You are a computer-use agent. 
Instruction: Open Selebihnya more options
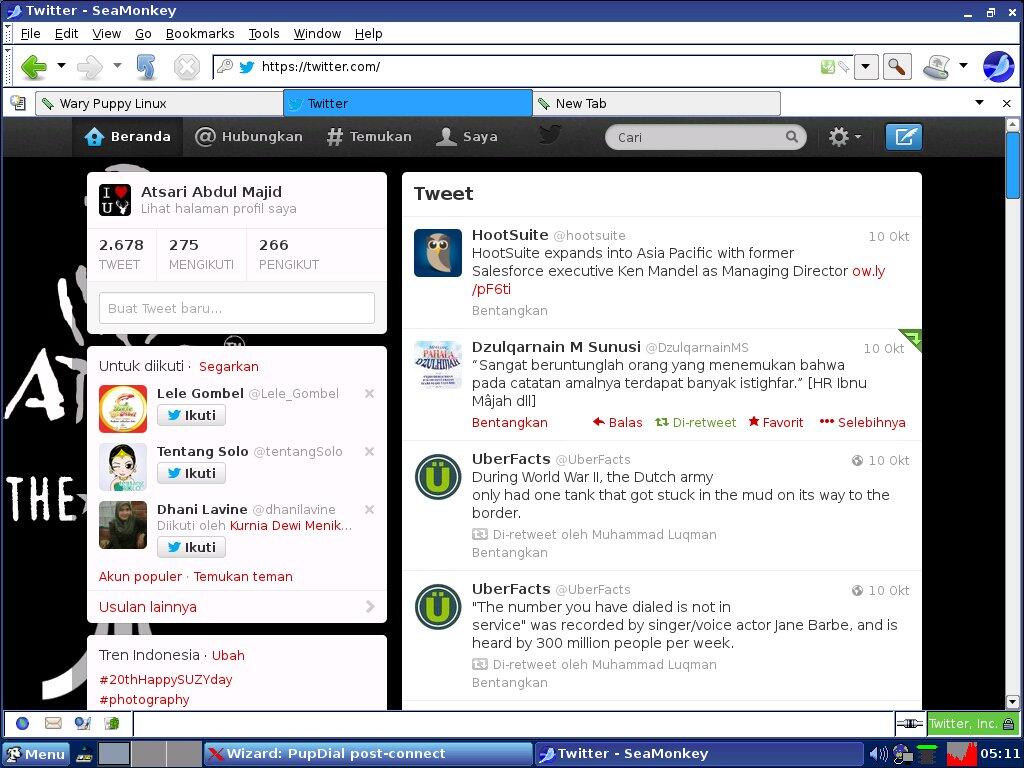pos(863,423)
